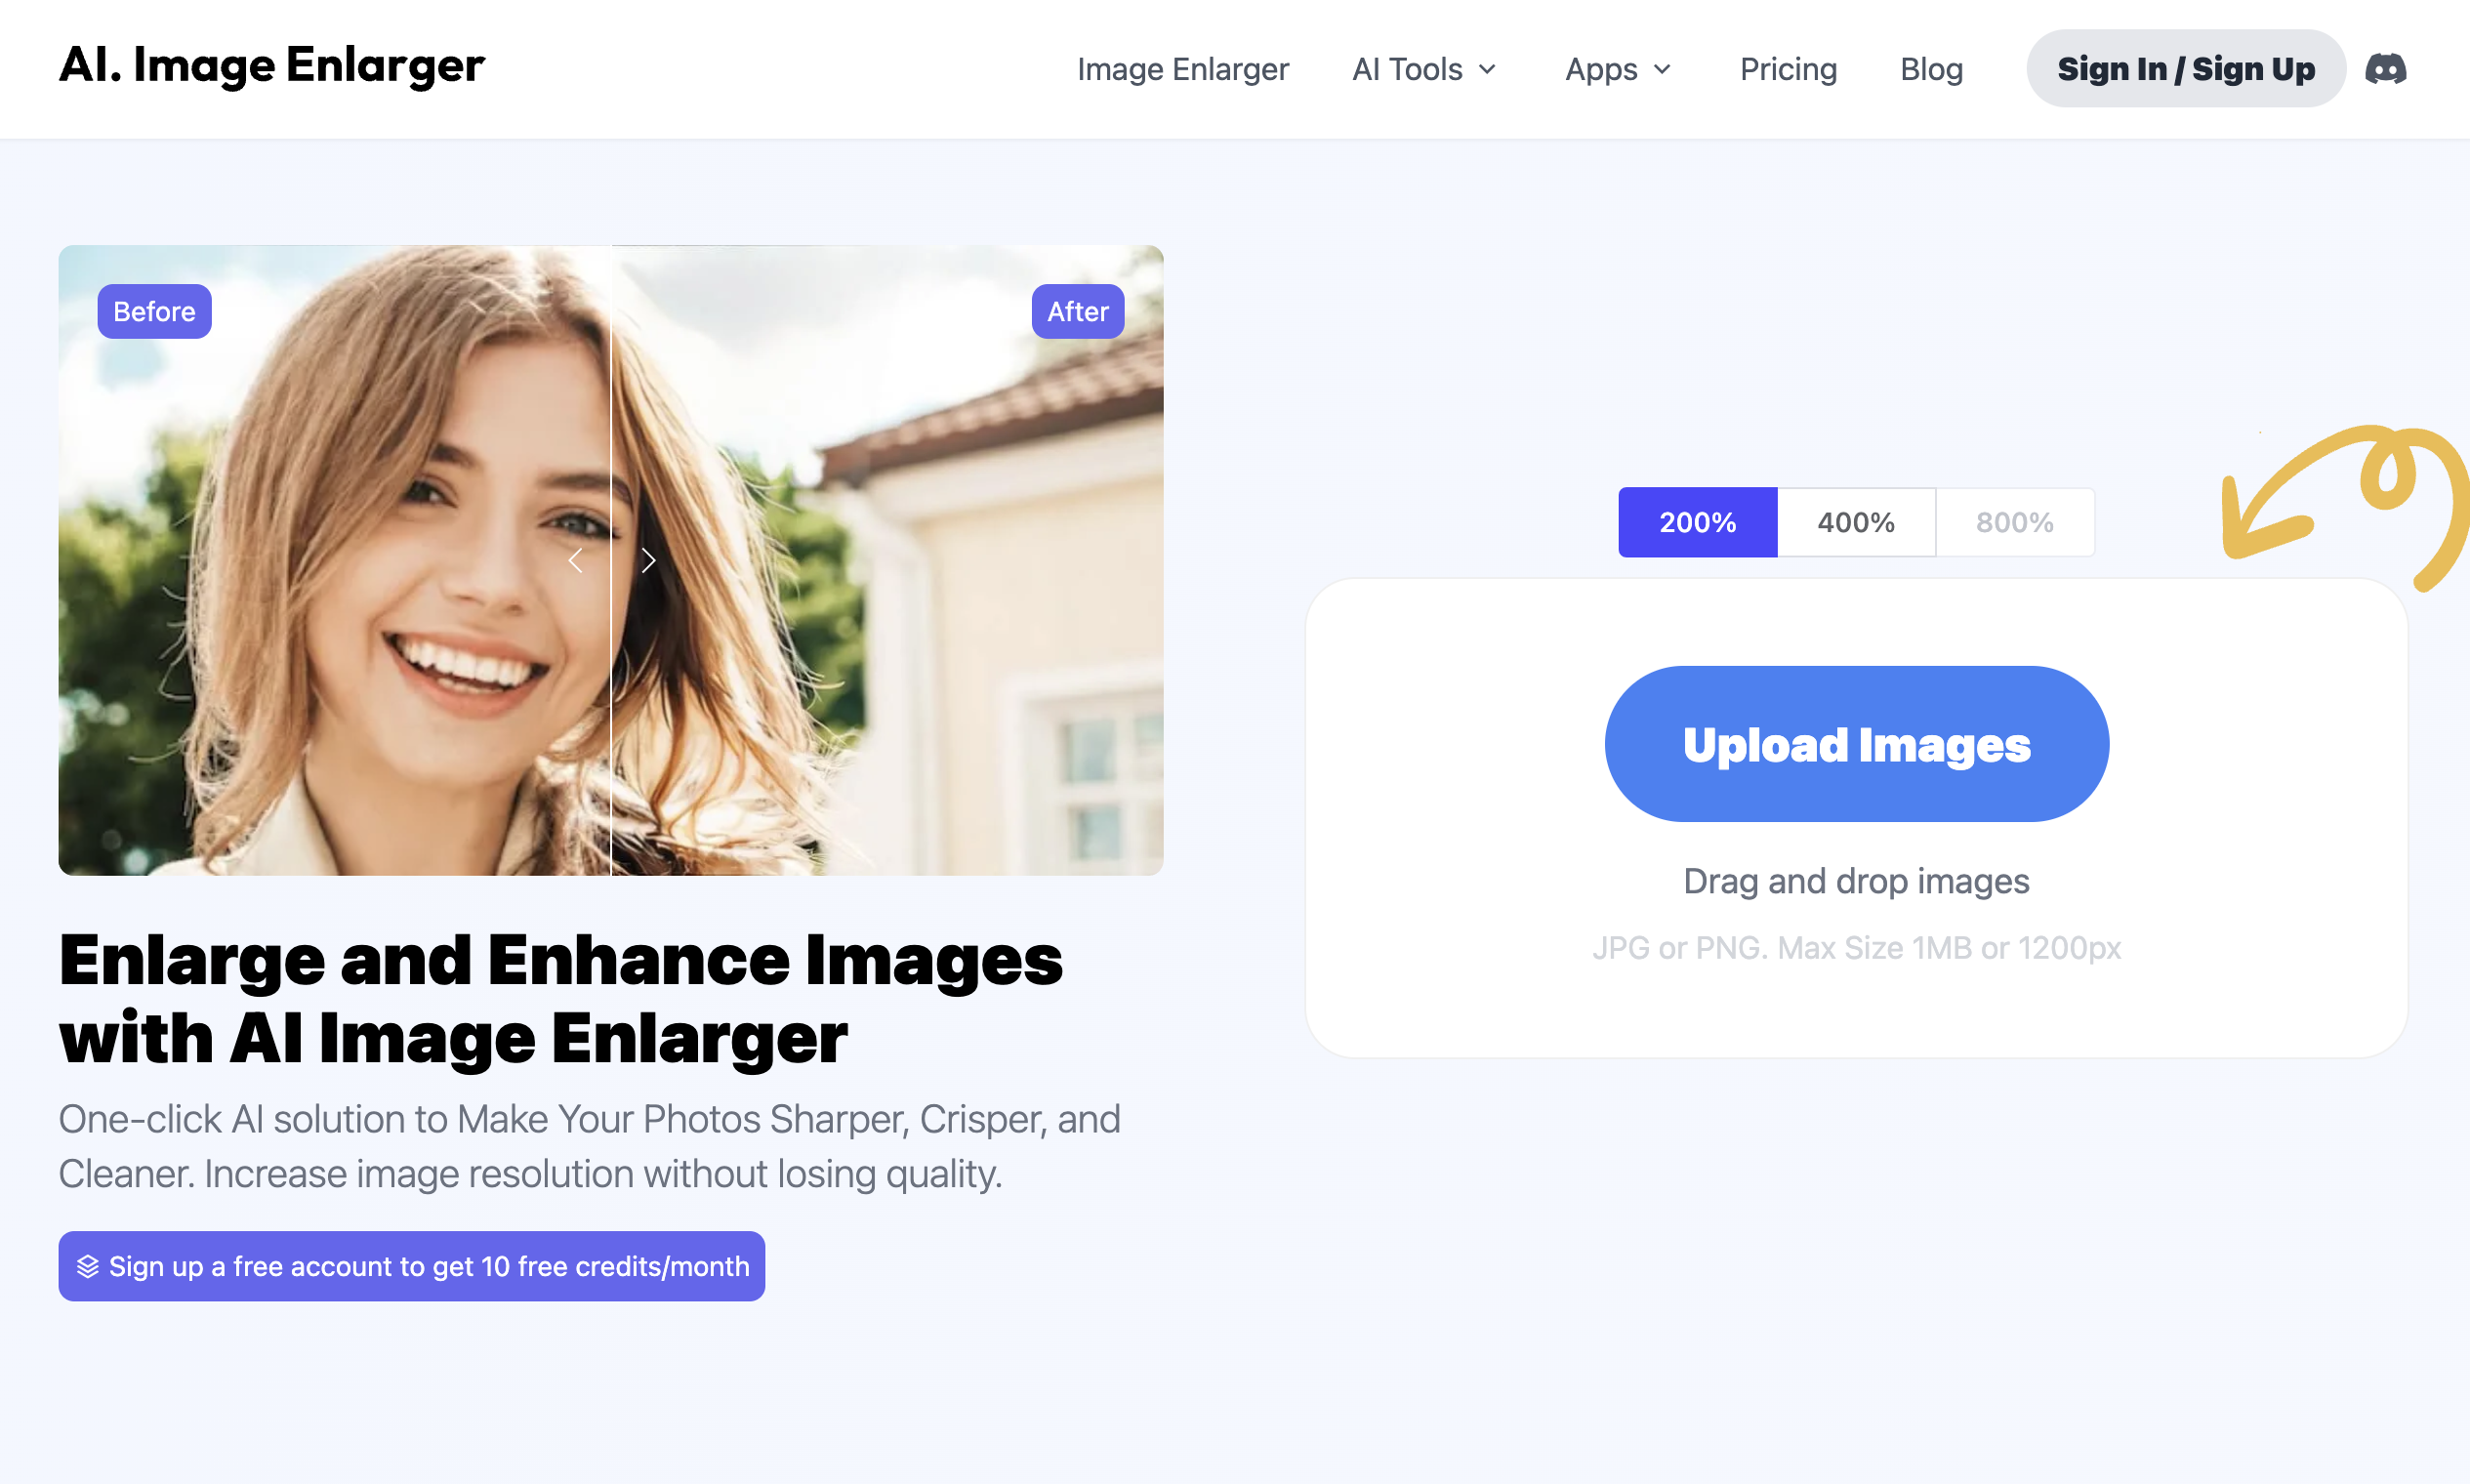Sign up for a free account with 10 credits
Screen dimensions: 2470x1484
(411, 1266)
